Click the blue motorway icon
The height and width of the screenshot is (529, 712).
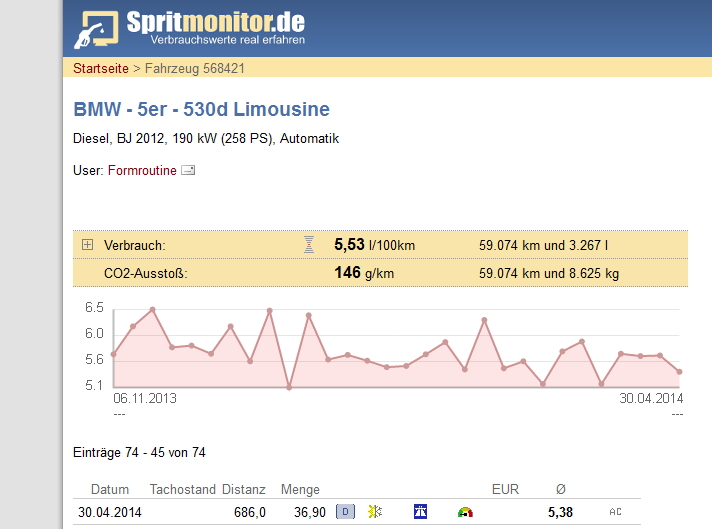click(x=421, y=512)
